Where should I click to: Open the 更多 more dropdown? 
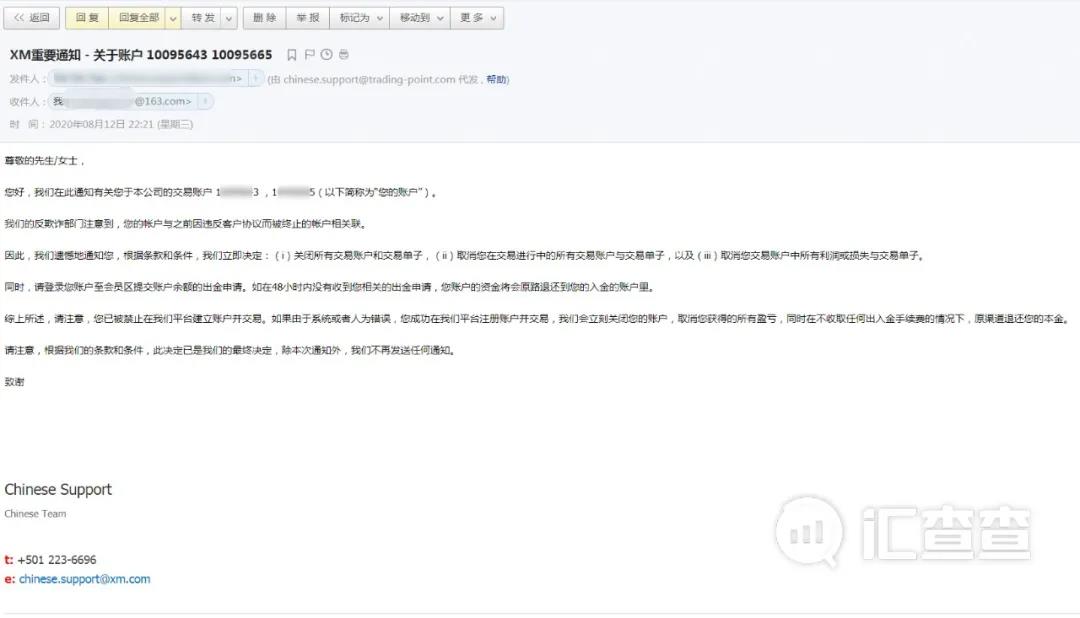[x=477, y=18]
